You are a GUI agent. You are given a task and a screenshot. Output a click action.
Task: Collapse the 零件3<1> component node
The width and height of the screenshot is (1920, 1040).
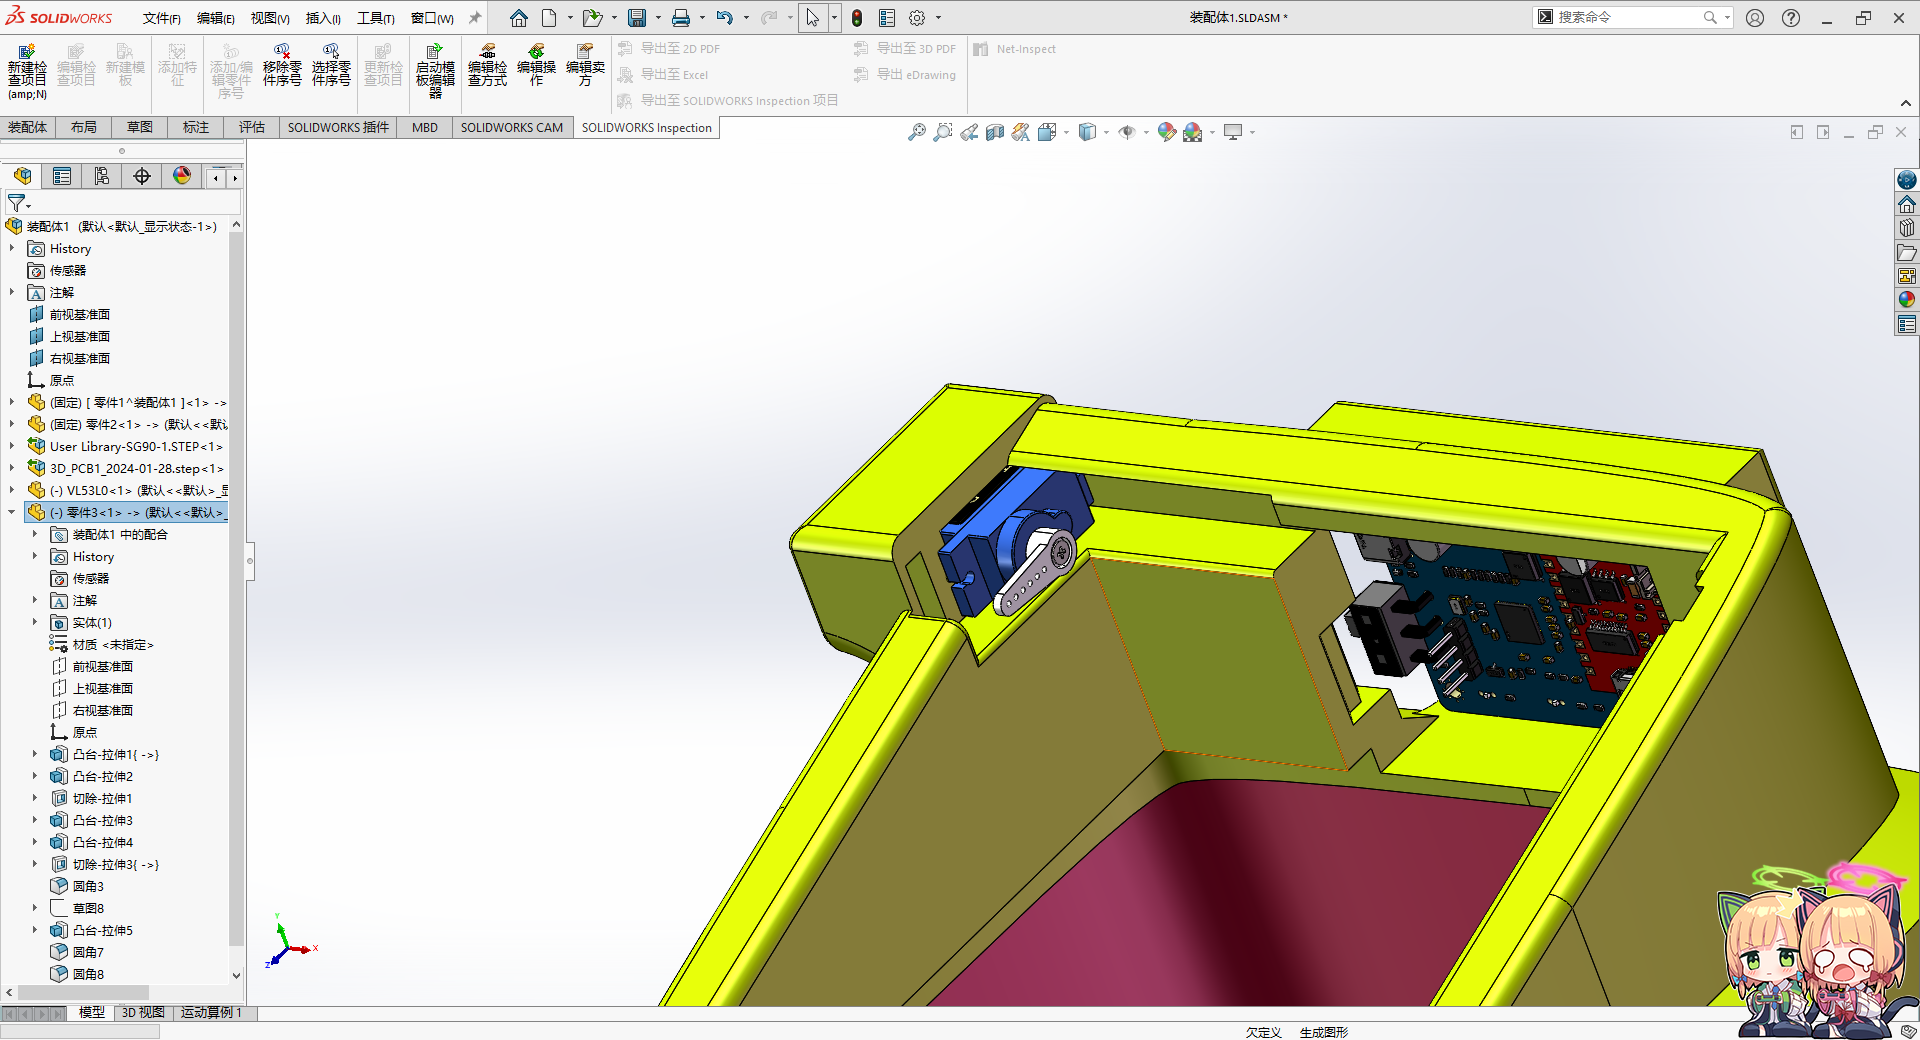tap(12, 512)
